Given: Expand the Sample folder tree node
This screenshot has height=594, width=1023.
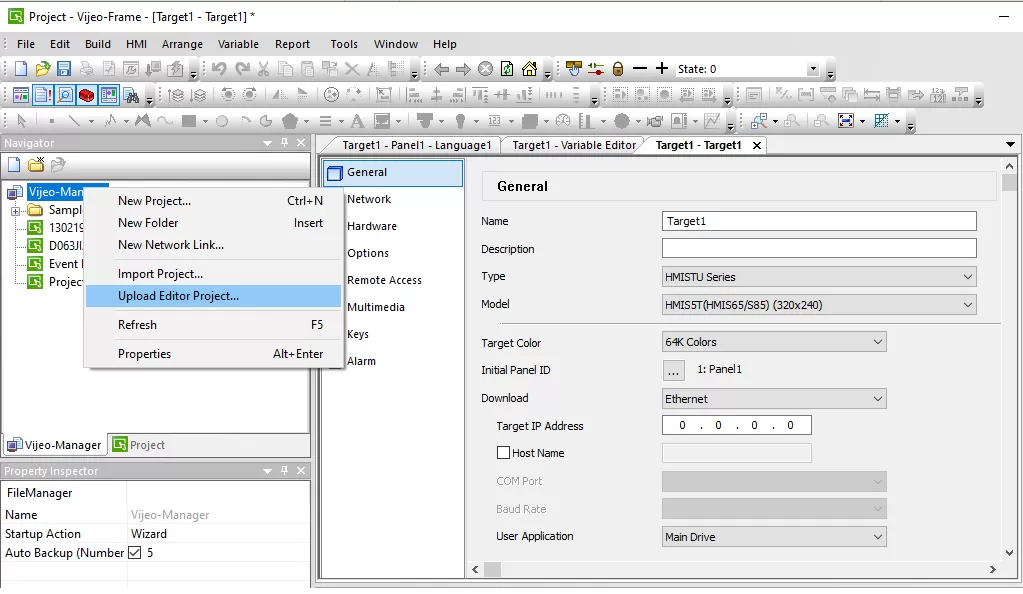Looking at the screenshot, I should pos(16,211).
